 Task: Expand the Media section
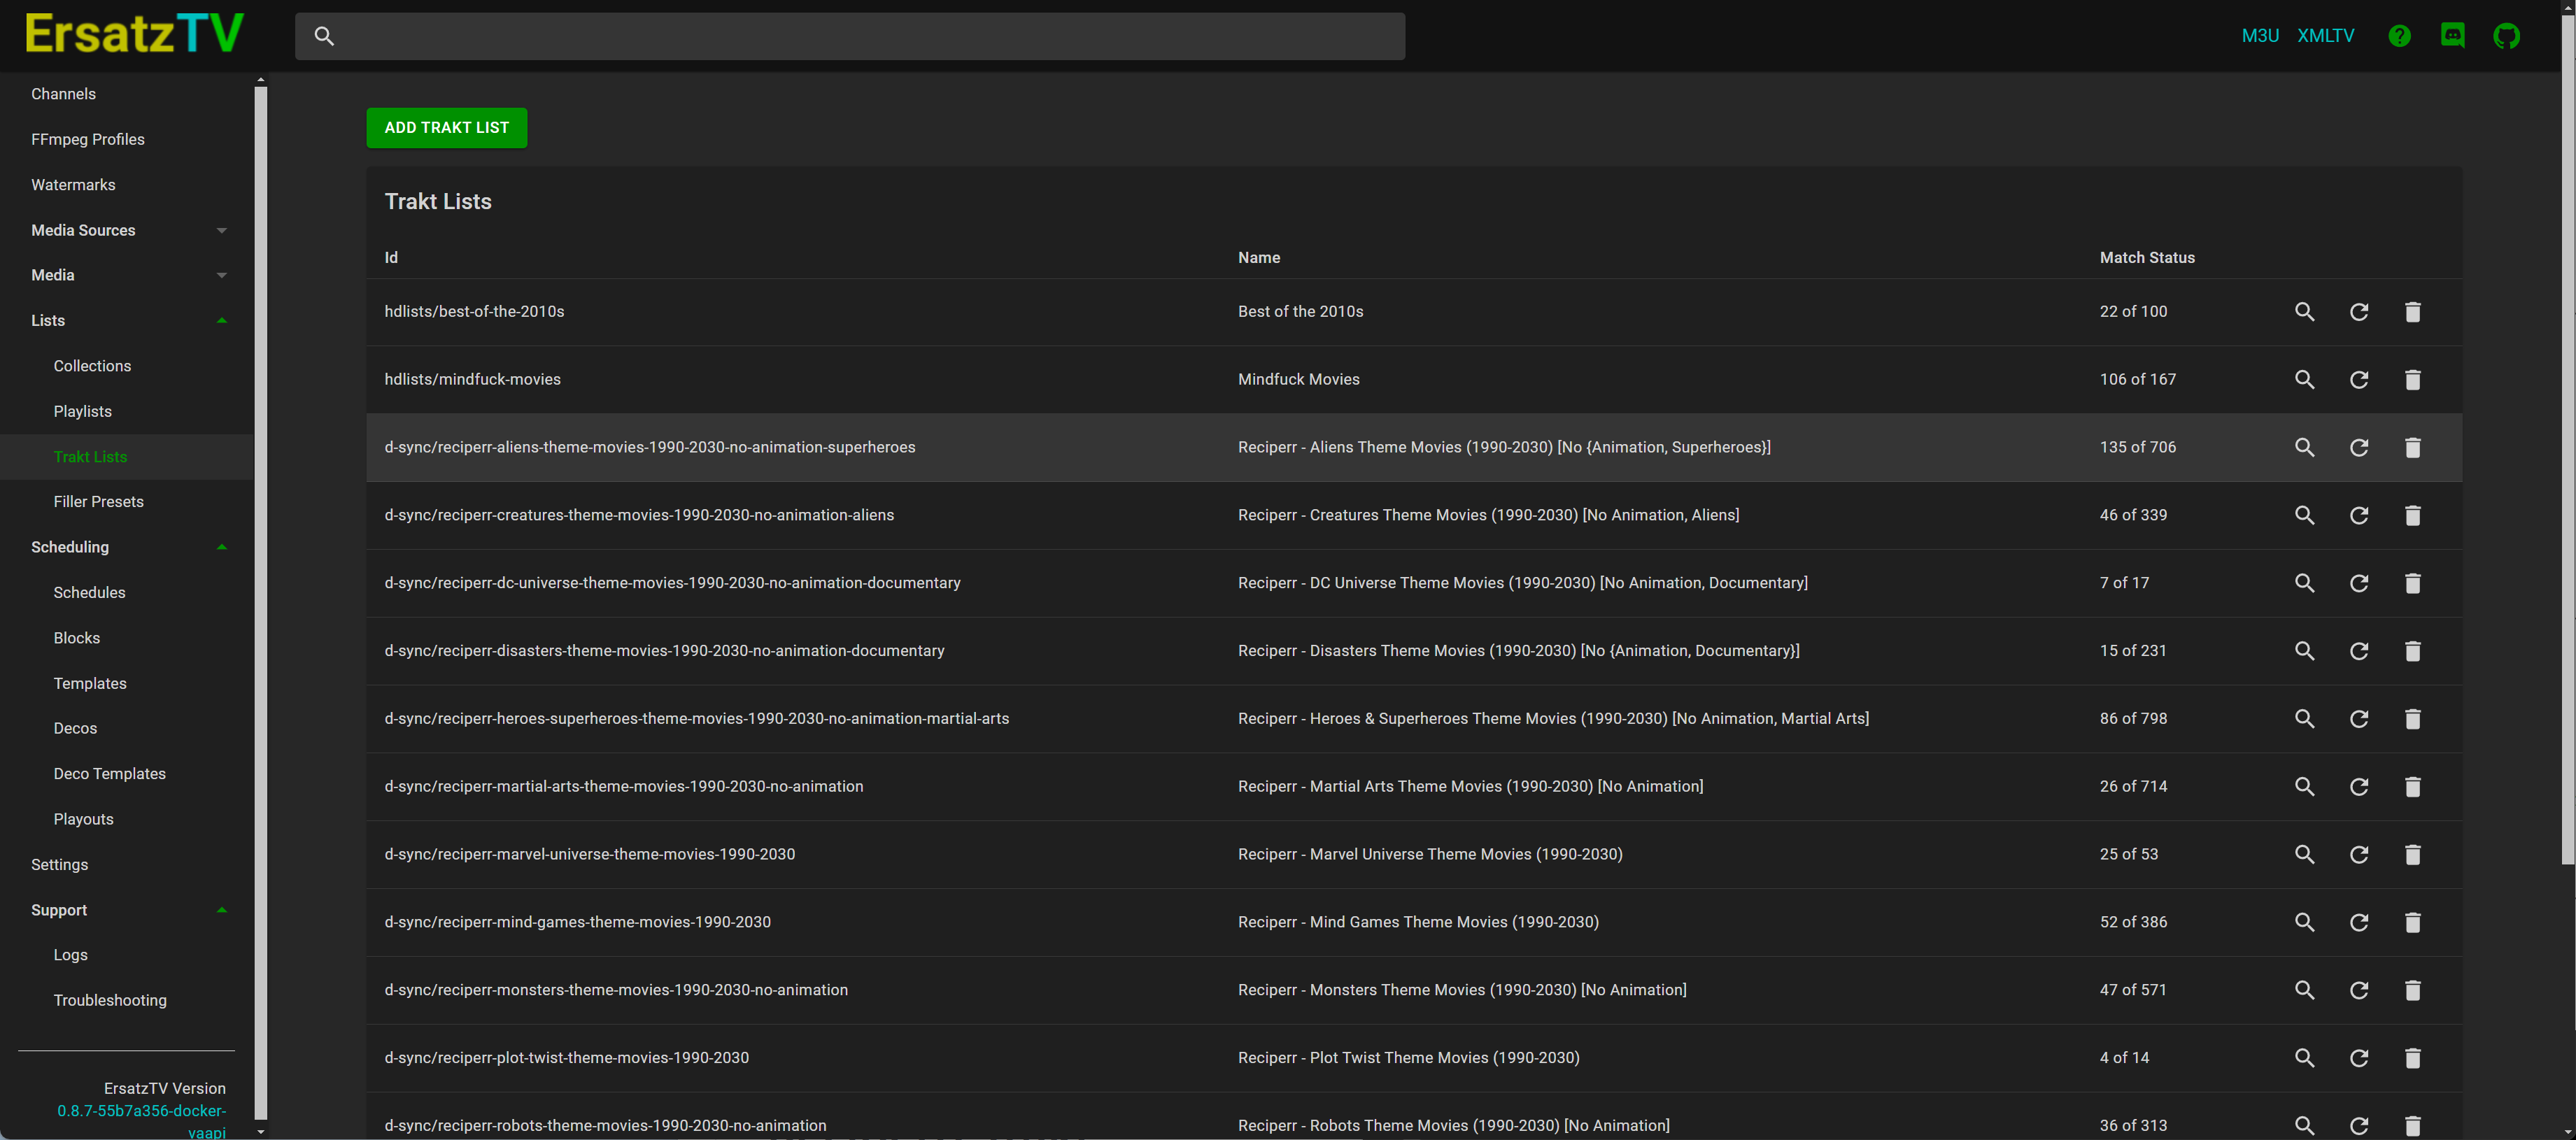[x=127, y=275]
